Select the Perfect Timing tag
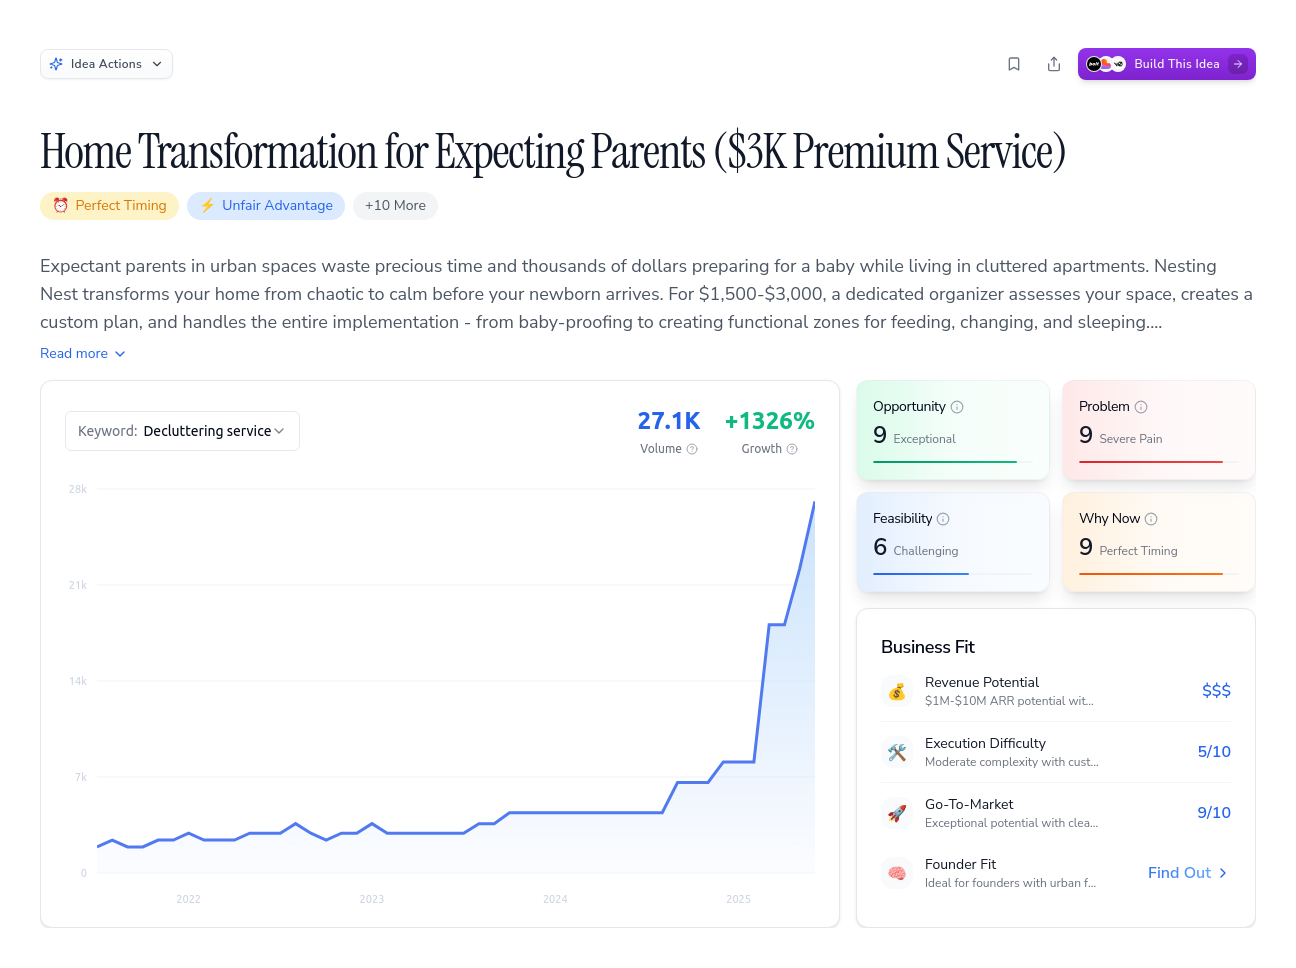 coord(110,206)
